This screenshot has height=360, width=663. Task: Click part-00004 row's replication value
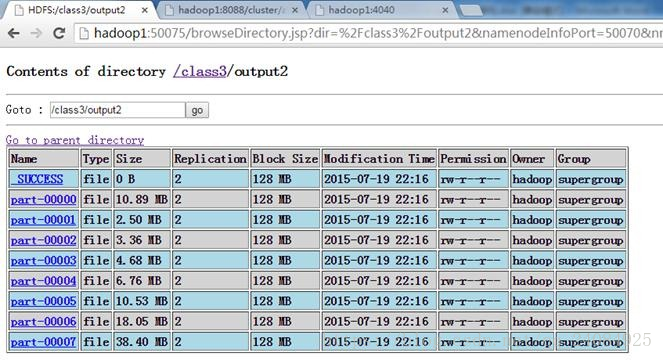[210, 280]
